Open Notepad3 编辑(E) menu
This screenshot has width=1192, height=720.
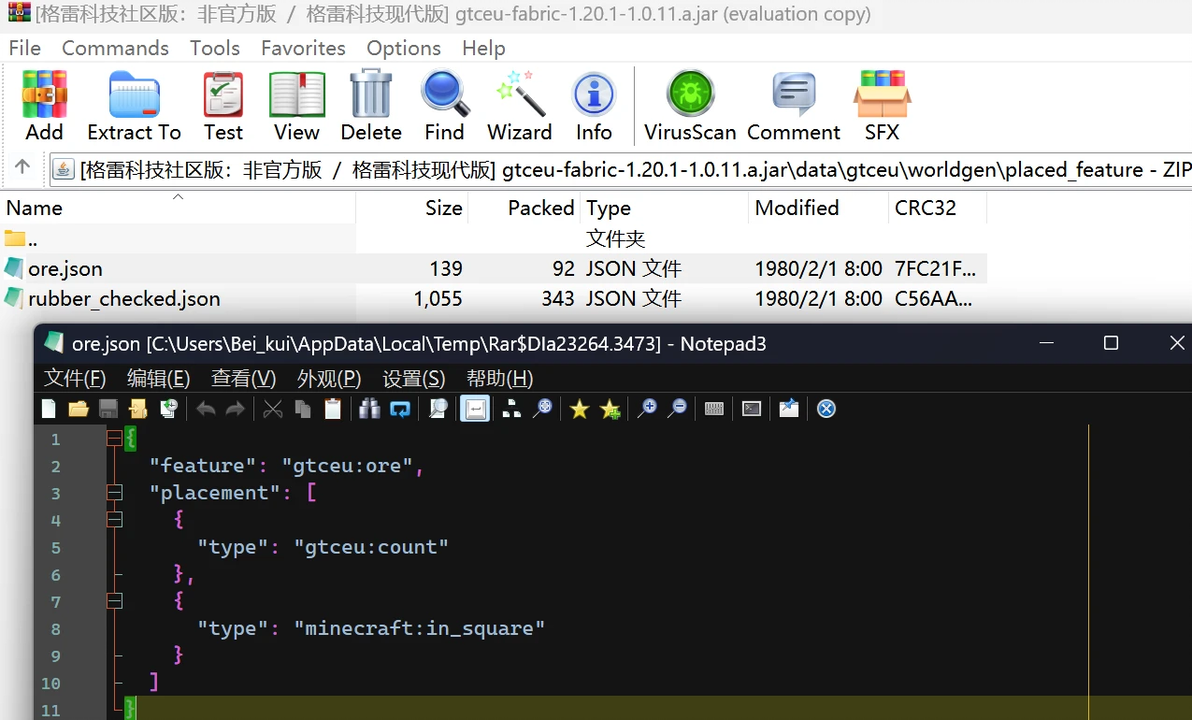(158, 378)
